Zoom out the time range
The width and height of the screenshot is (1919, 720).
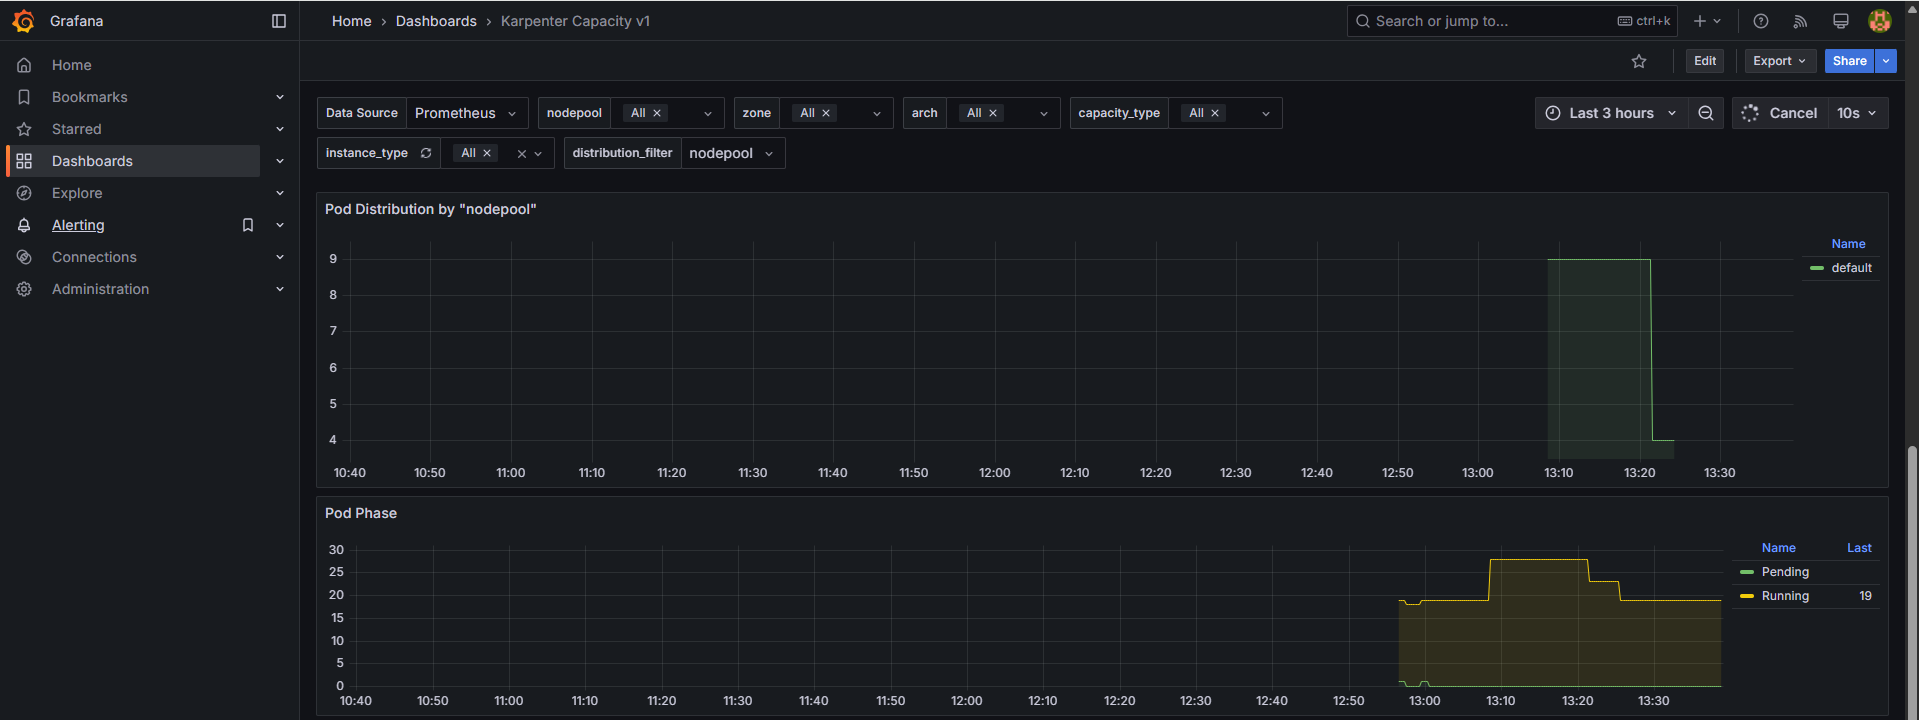(x=1706, y=113)
